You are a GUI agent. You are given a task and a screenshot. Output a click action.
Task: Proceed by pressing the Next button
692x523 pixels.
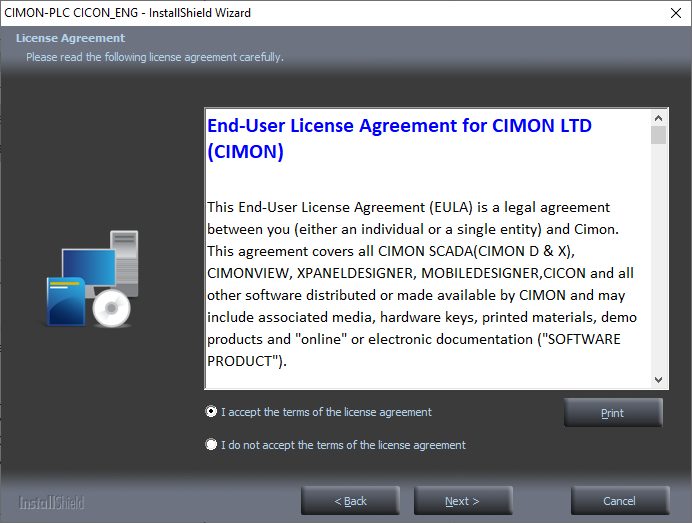(463, 501)
